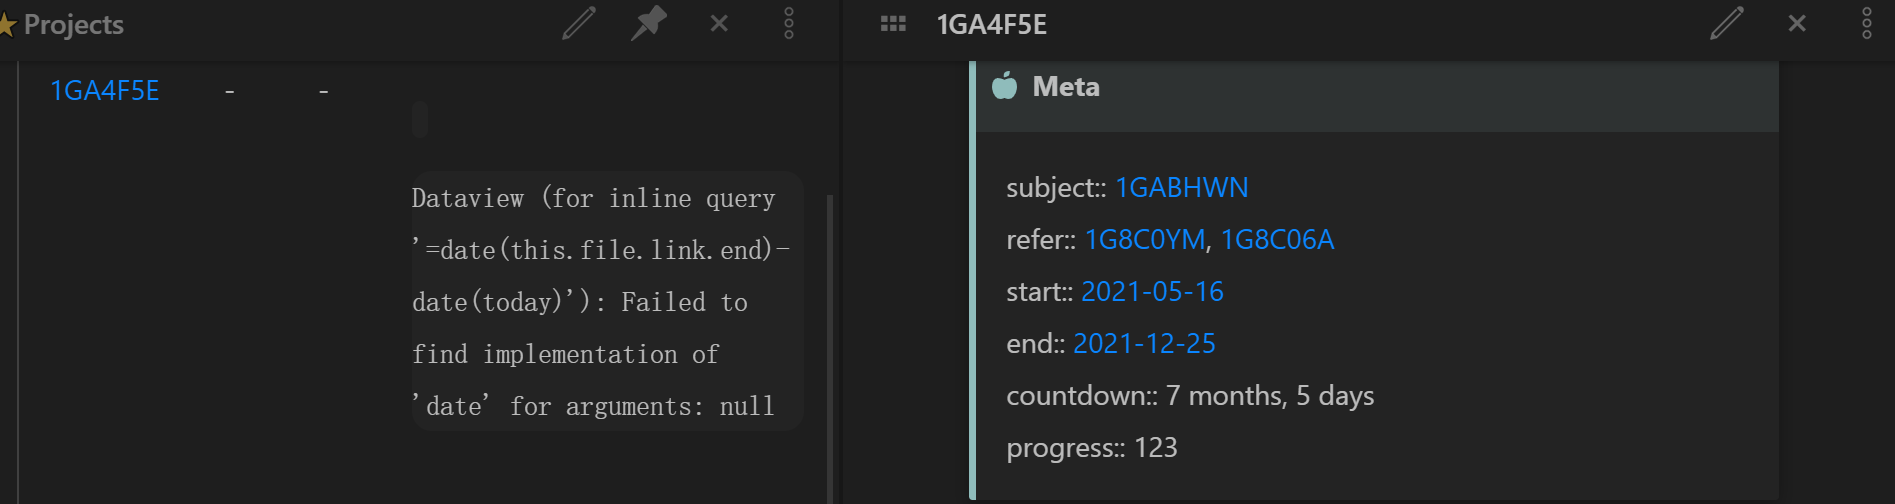Follow the refer link 1G8C0YM
The image size is (1895, 504).
coord(1145,240)
